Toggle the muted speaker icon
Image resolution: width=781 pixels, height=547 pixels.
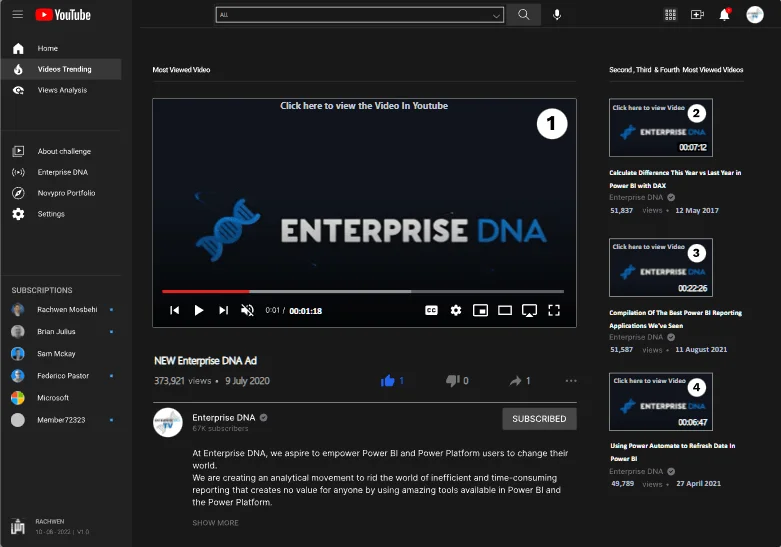click(248, 310)
